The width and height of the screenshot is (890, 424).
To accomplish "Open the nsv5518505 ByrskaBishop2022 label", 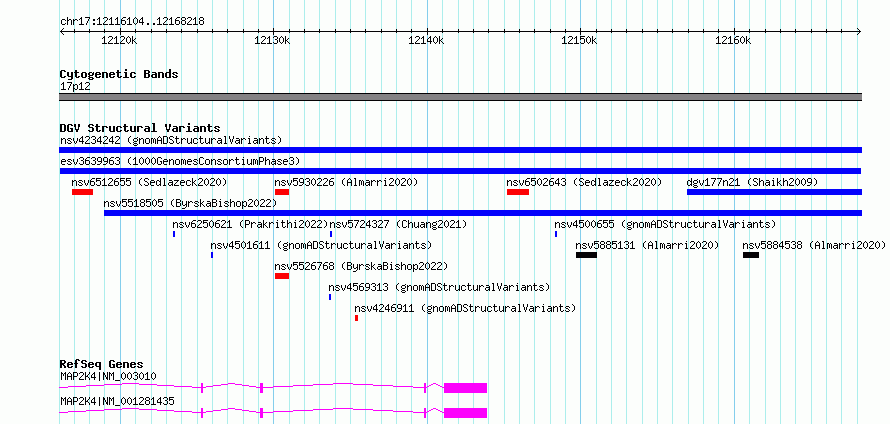I will [190, 203].
